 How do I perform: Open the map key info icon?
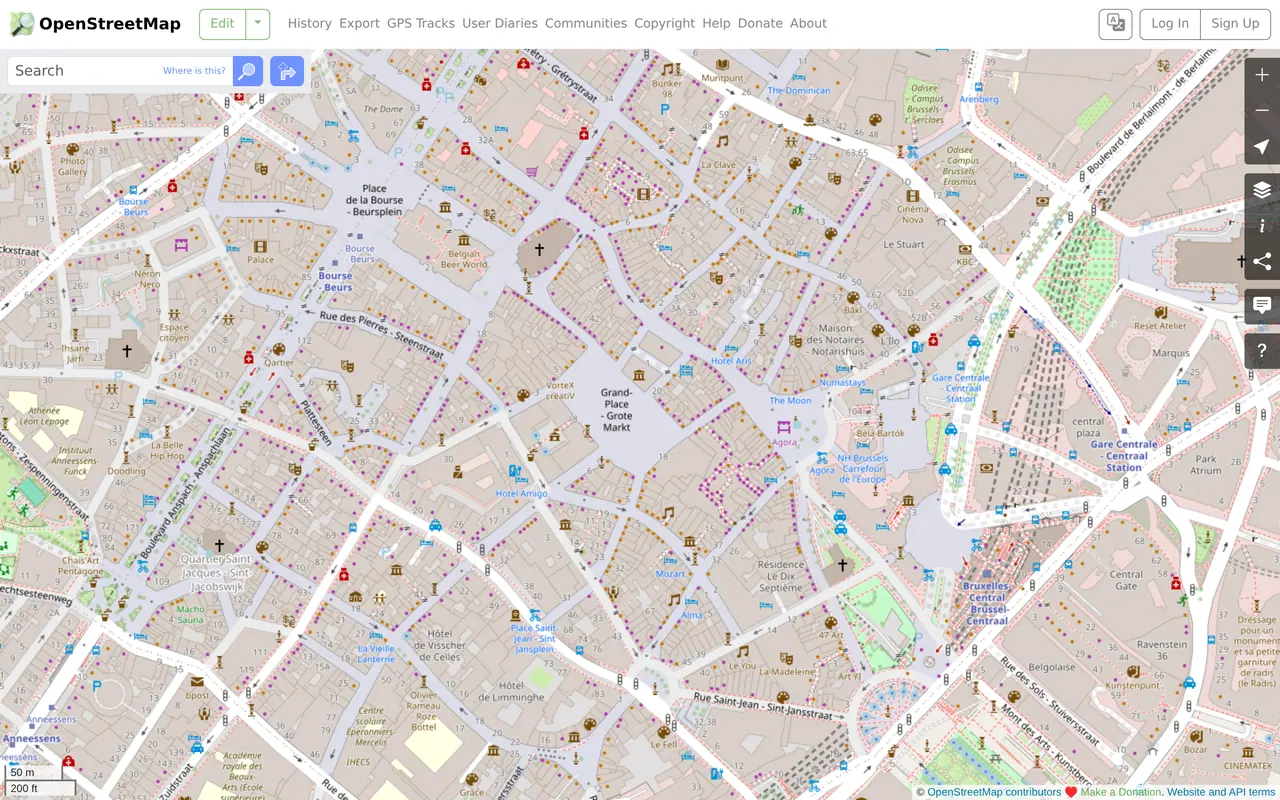click(1262, 226)
